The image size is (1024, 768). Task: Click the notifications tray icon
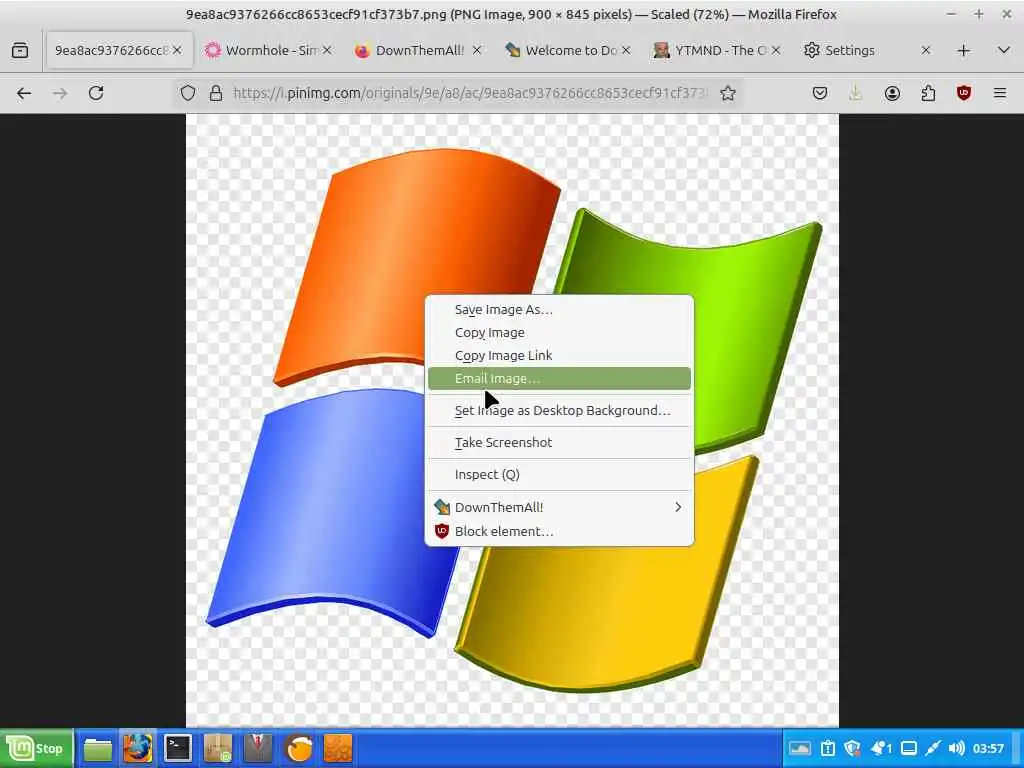pos(881,748)
